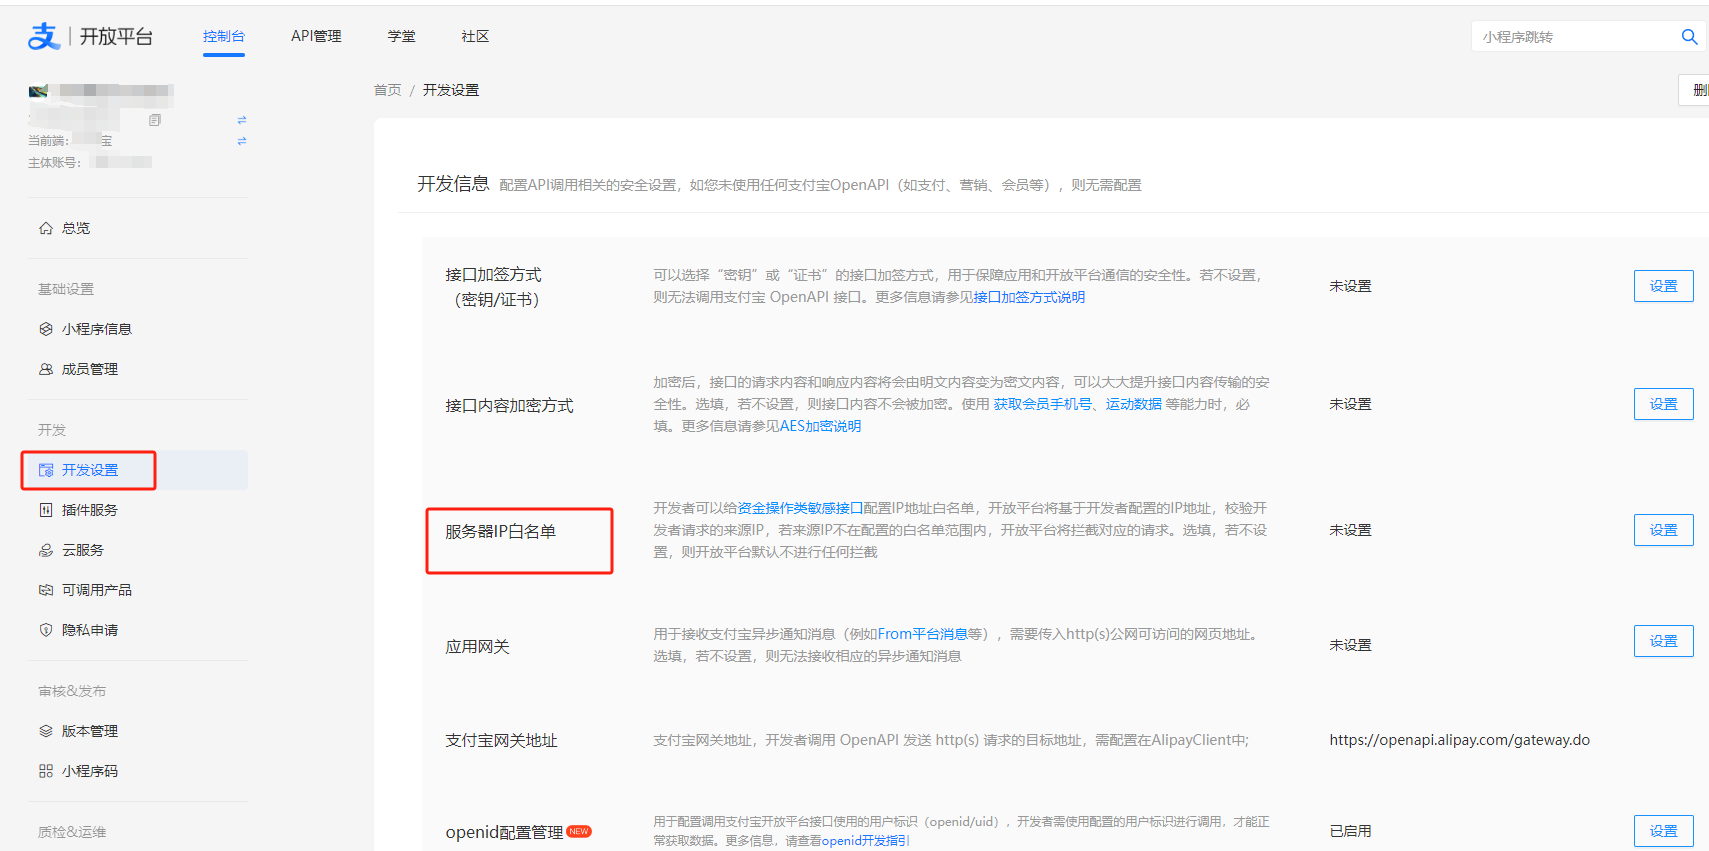Open 插件服务 in the sidebar
1709x851 pixels.
tap(89, 510)
